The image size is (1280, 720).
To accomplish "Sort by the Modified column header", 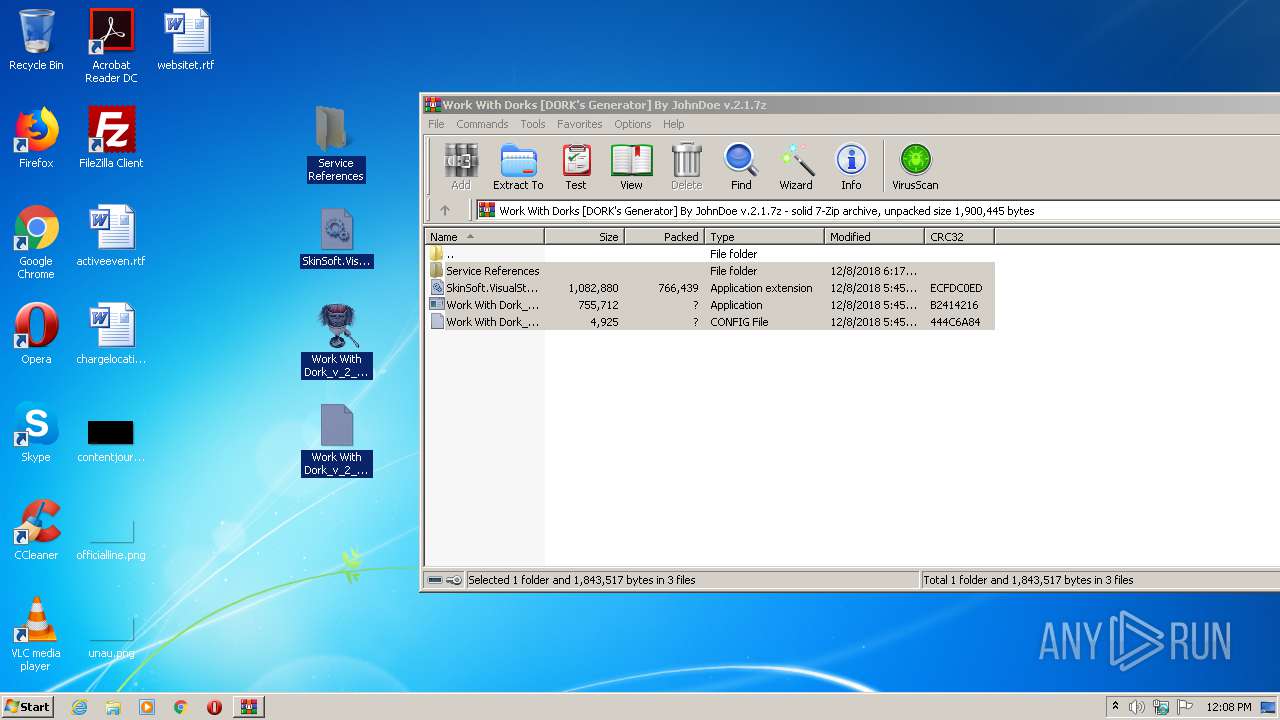I will 875,237.
